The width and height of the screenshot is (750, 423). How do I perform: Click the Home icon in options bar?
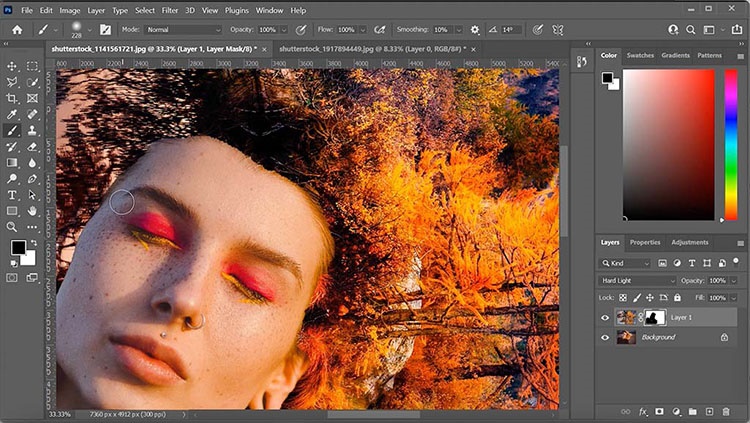tap(17, 30)
